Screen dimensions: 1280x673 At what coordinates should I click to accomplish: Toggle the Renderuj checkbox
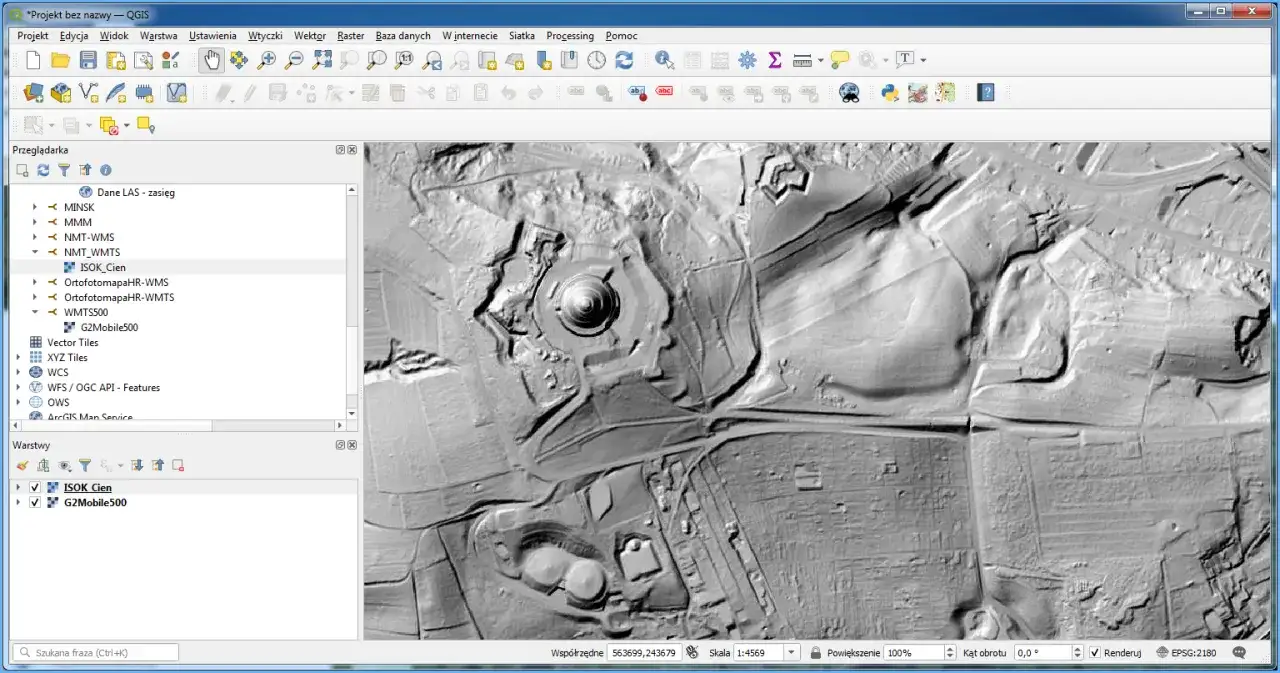point(1095,653)
